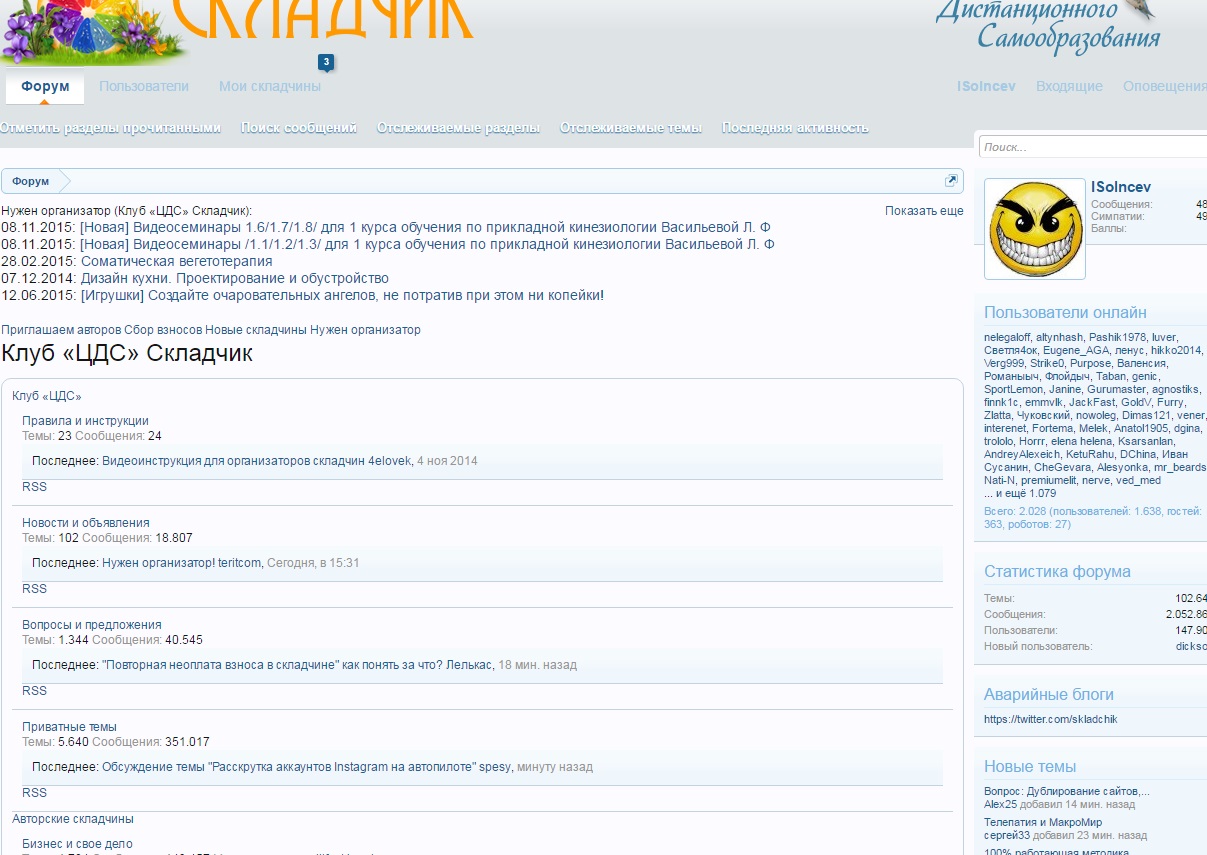Open Последняя активность link
This screenshot has height=855, width=1207.
click(x=795, y=128)
